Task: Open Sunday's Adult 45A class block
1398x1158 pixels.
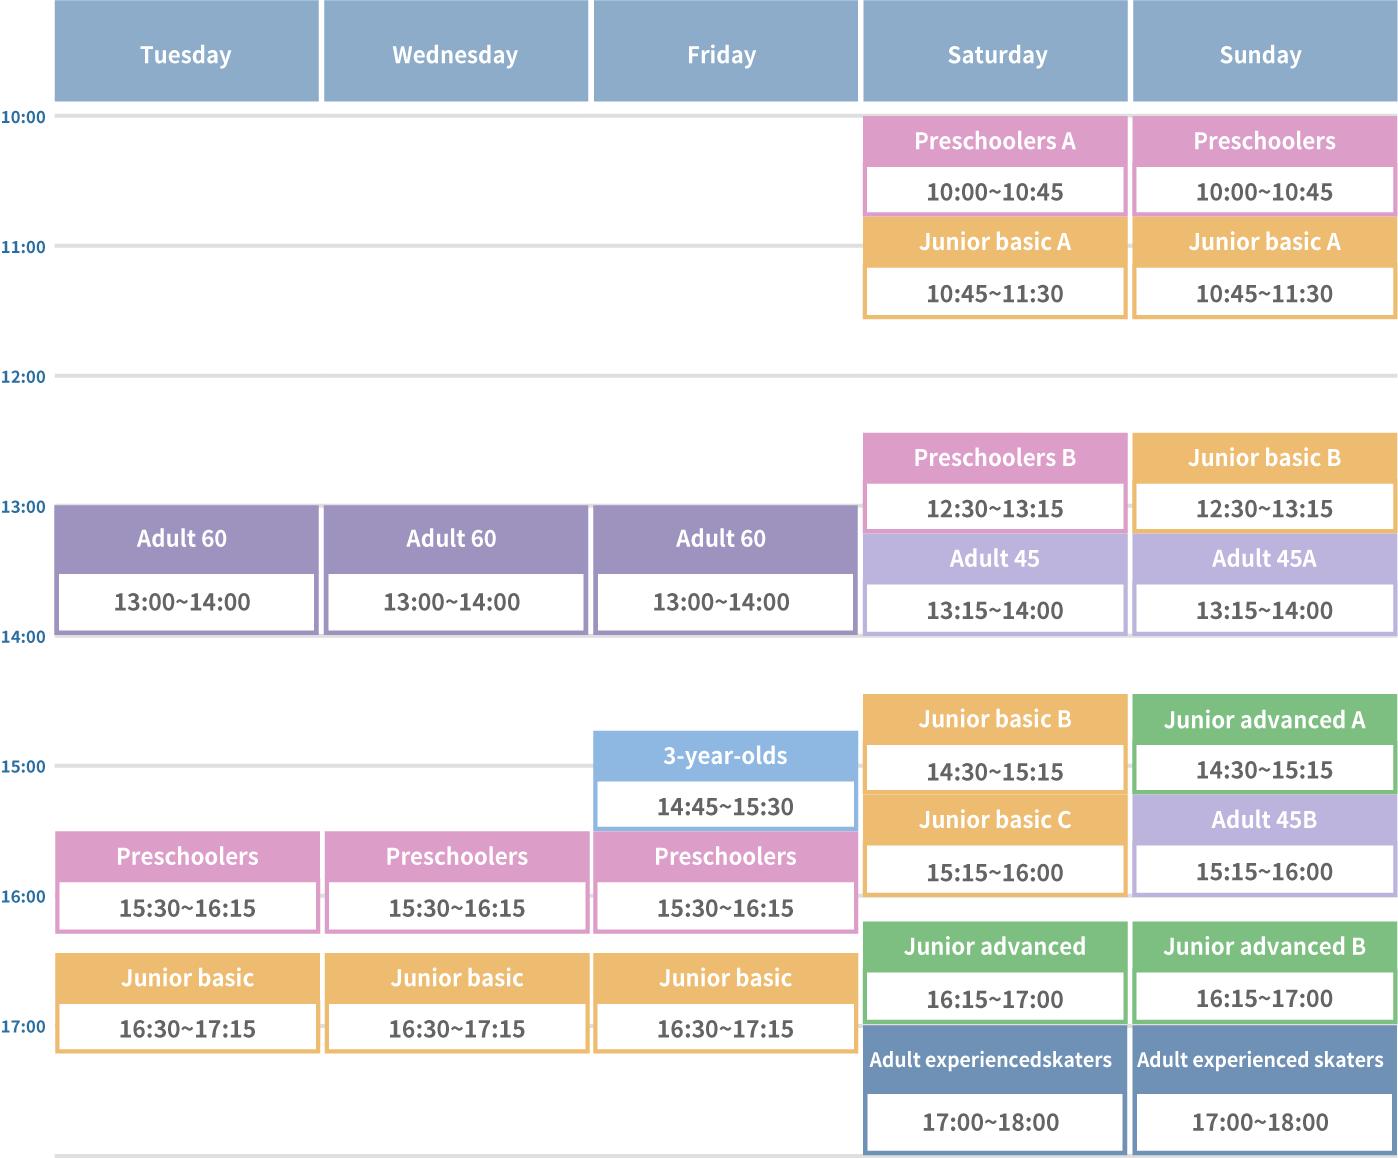Action: [1264, 584]
